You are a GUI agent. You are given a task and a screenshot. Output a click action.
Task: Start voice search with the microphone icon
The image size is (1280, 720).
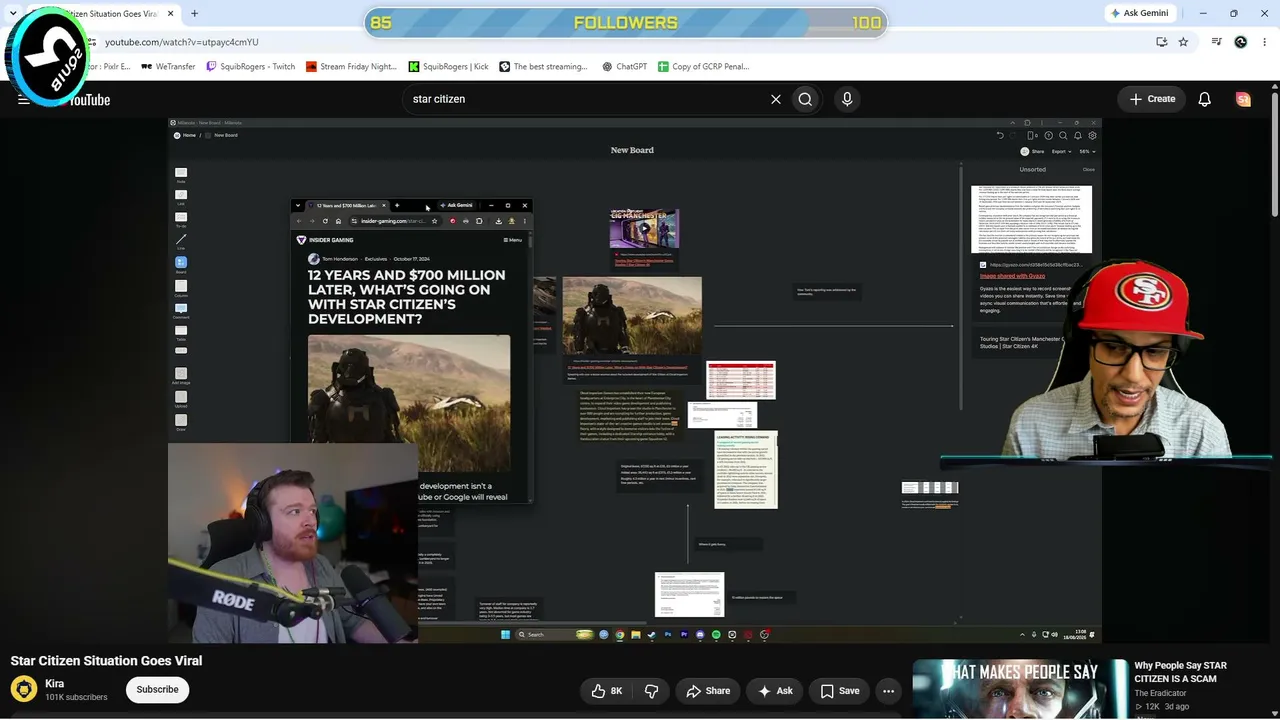click(x=847, y=99)
